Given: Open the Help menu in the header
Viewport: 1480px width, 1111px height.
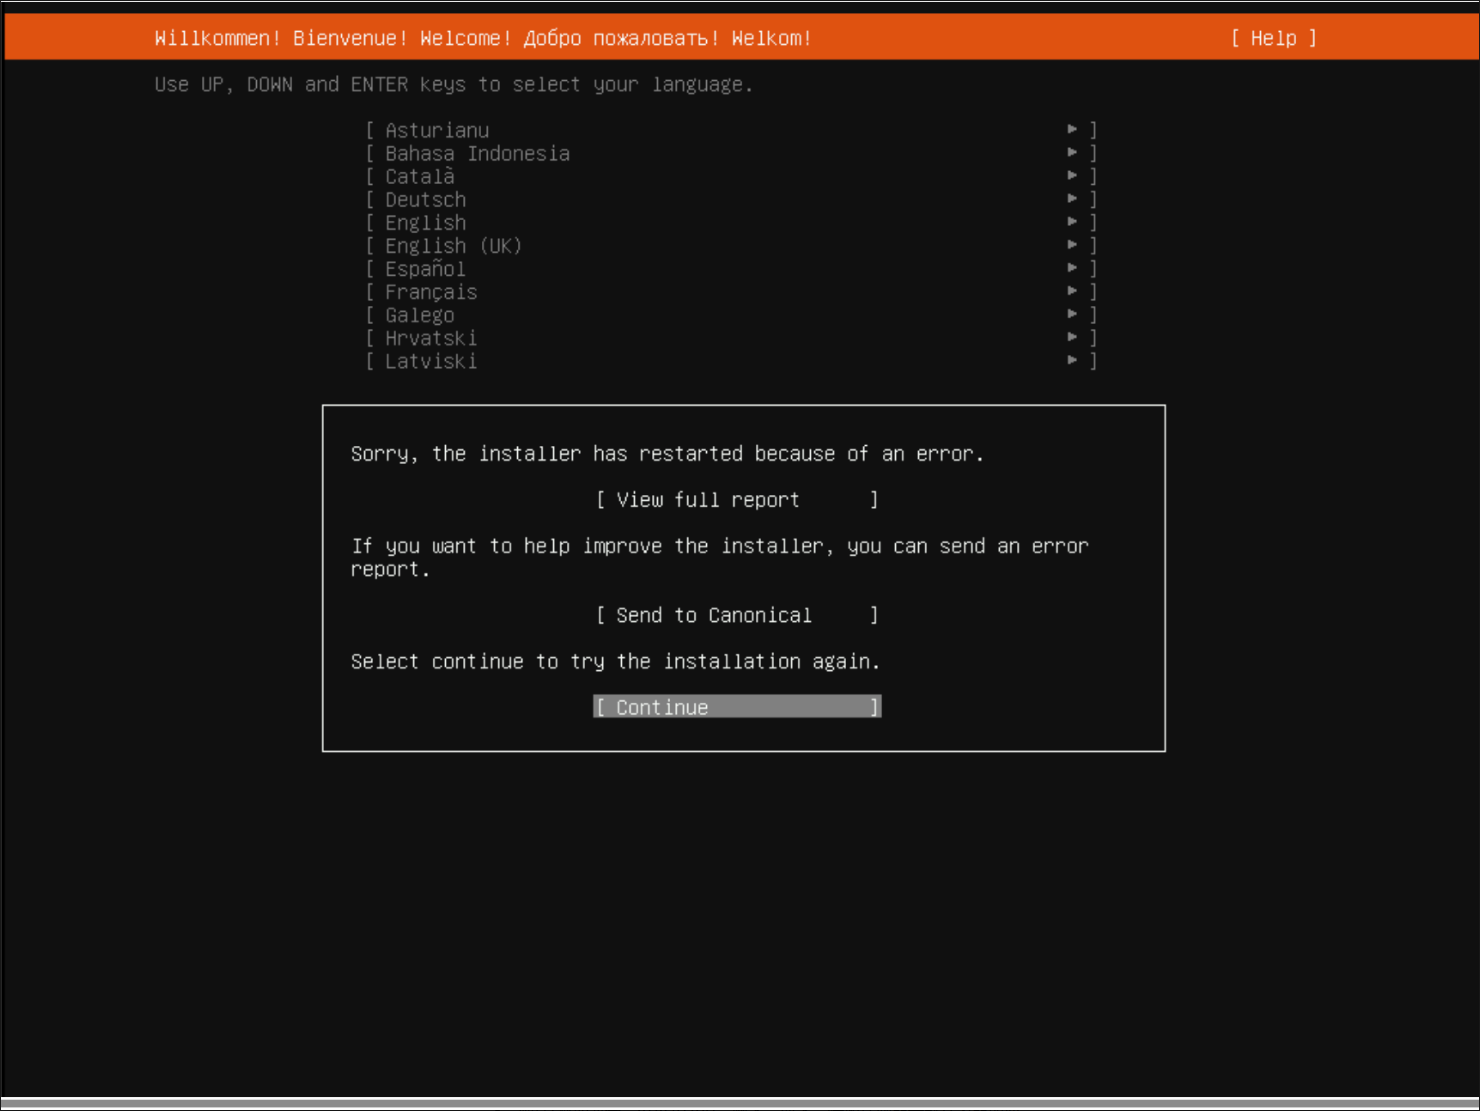Looking at the screenshot, I should 1273,38.
